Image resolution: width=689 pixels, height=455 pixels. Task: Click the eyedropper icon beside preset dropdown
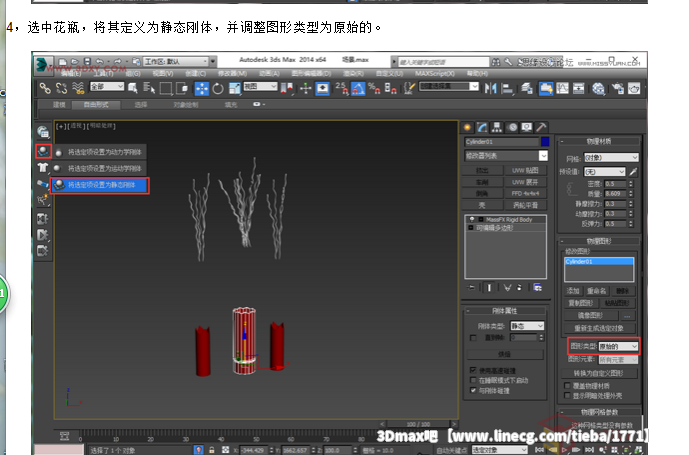coord(633,171)
